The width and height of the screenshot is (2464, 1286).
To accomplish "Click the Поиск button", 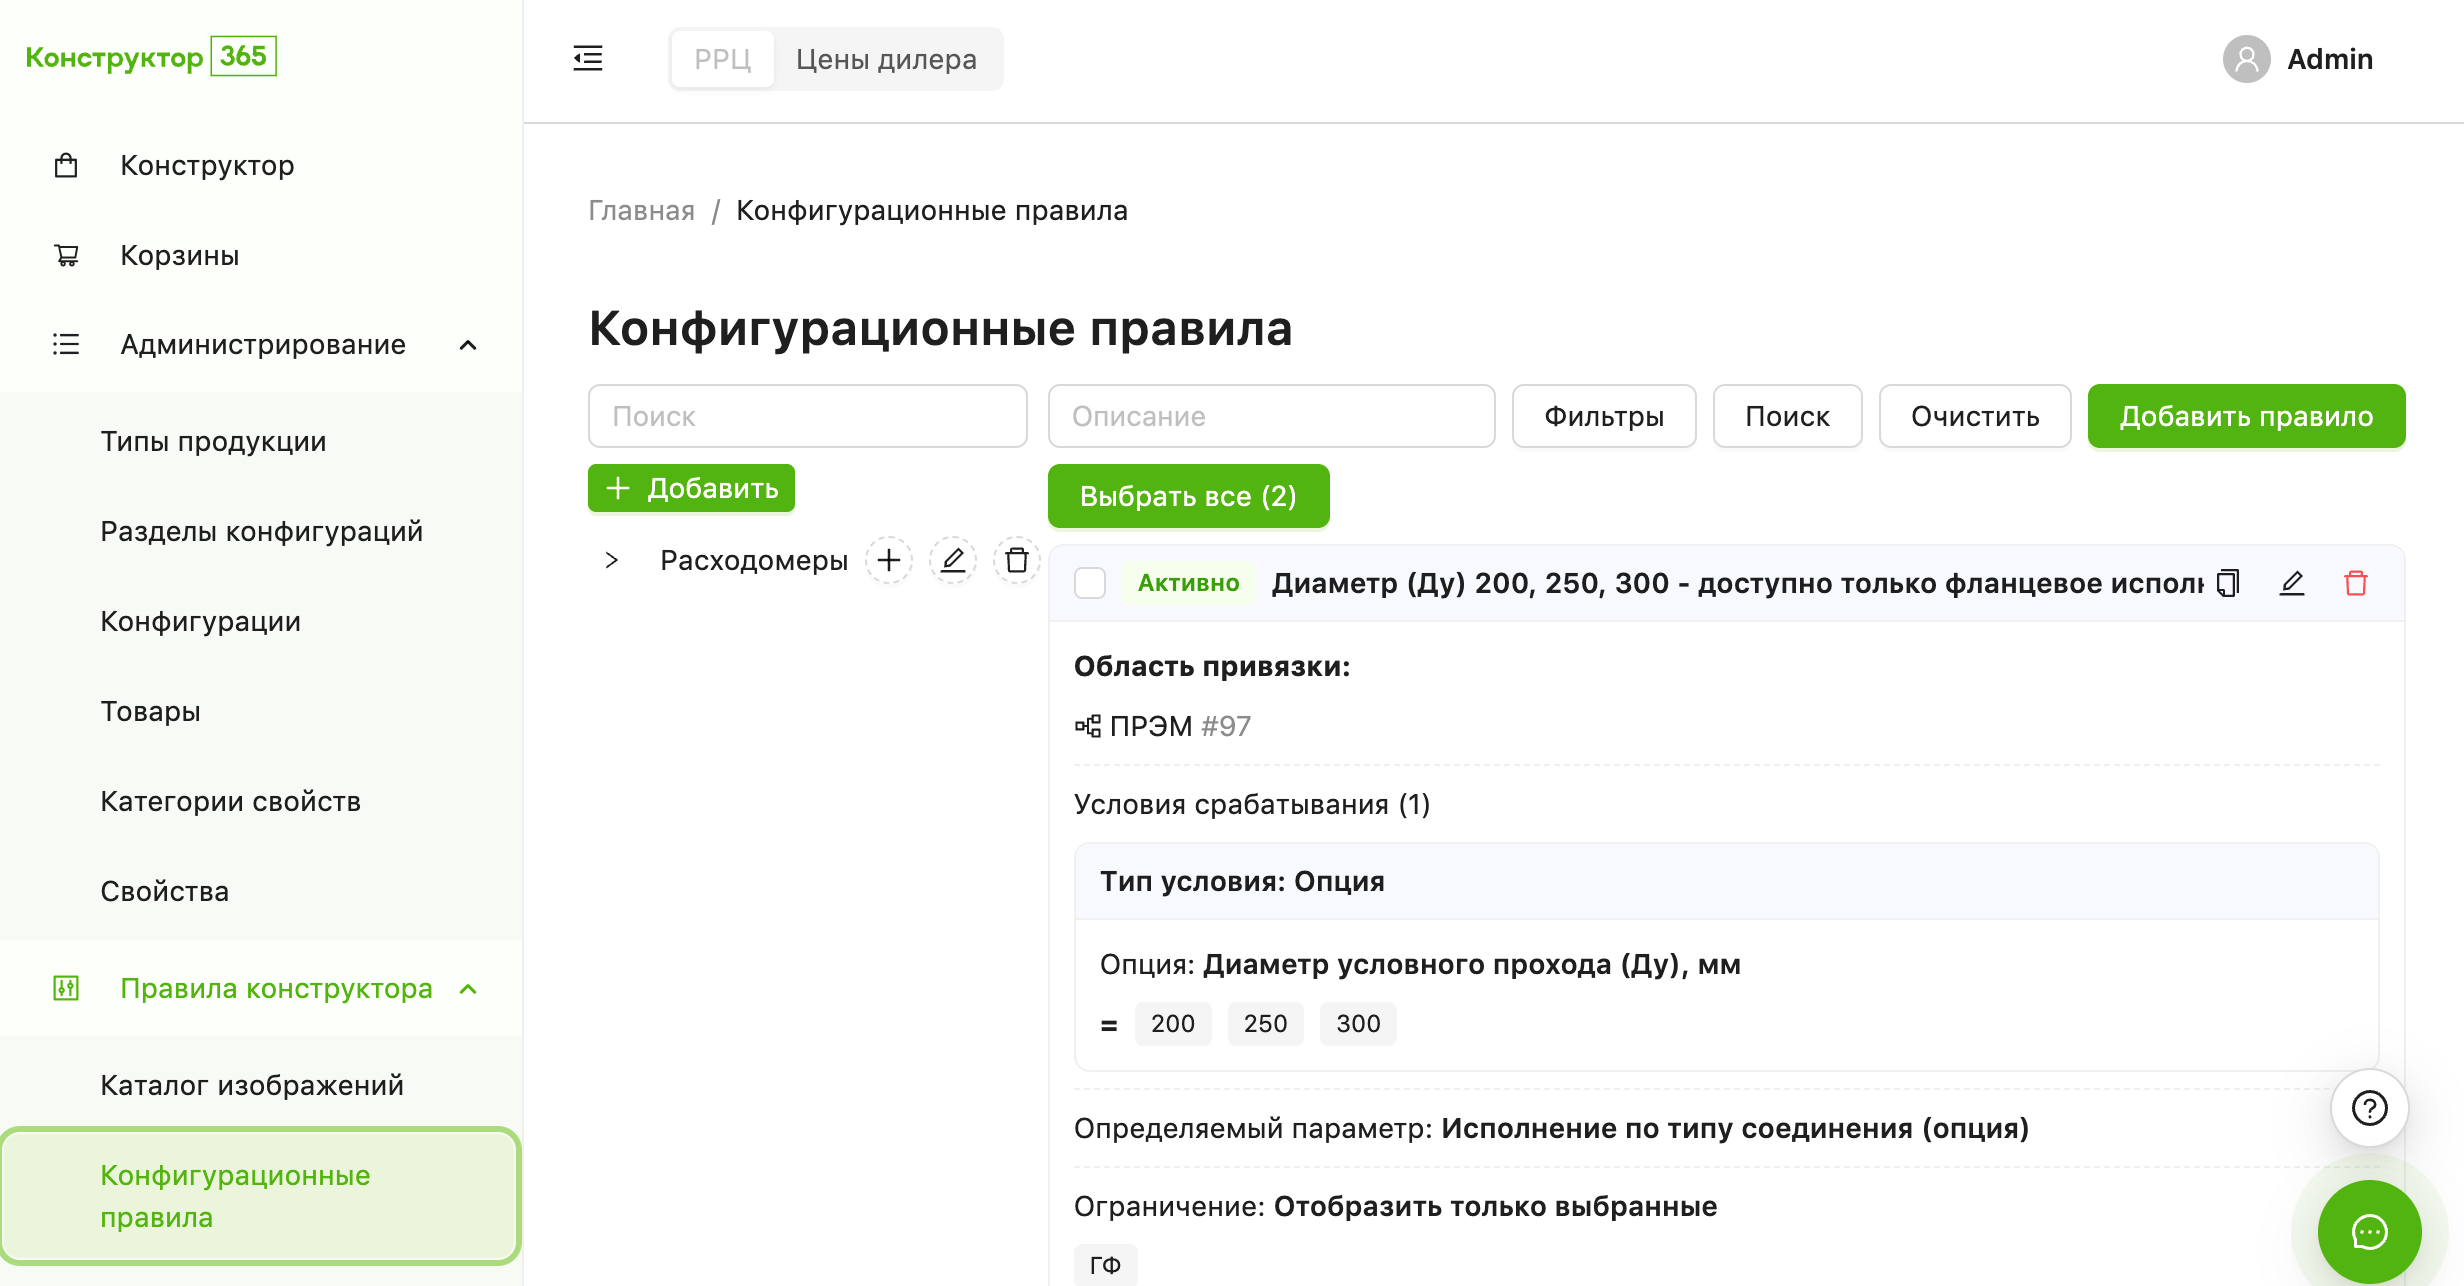I will coord(1787,416).
